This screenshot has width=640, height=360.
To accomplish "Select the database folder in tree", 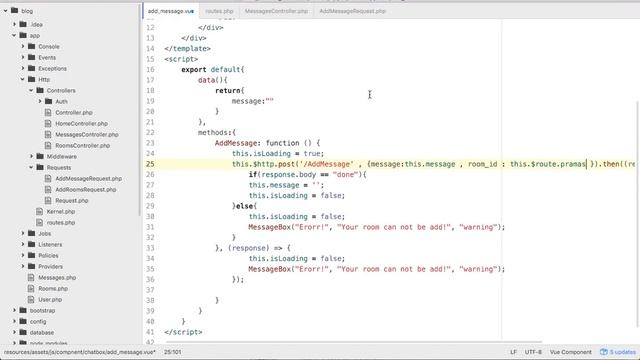I will coord(42,333).
